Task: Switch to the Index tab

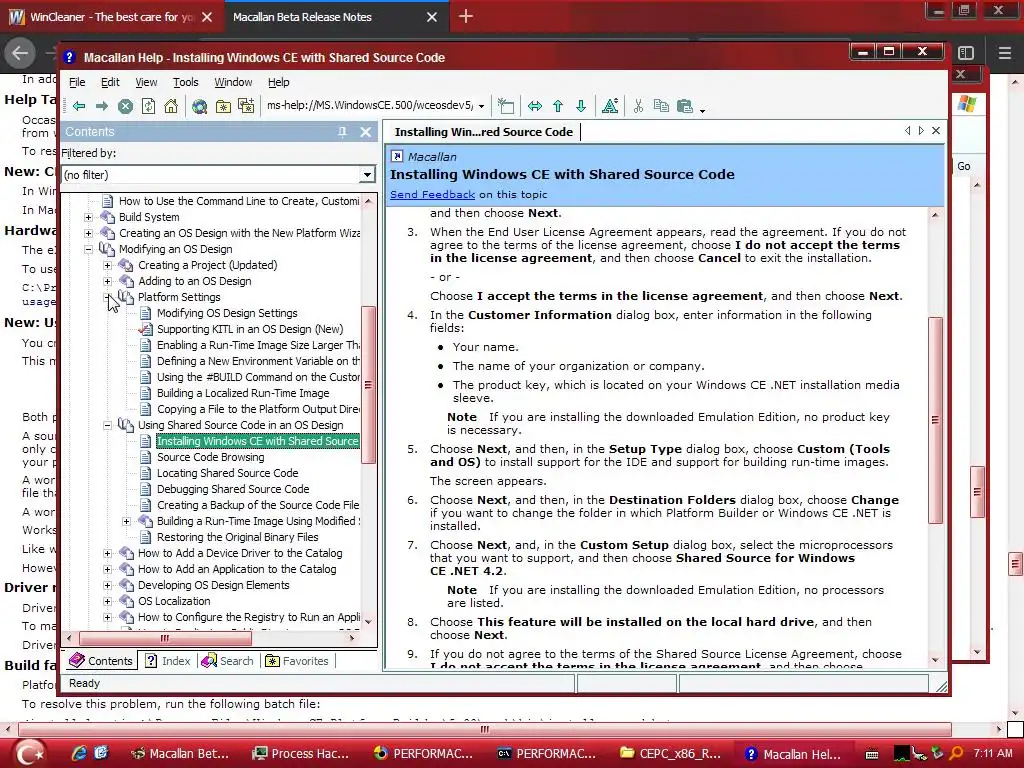Action: tap(168, 661)
